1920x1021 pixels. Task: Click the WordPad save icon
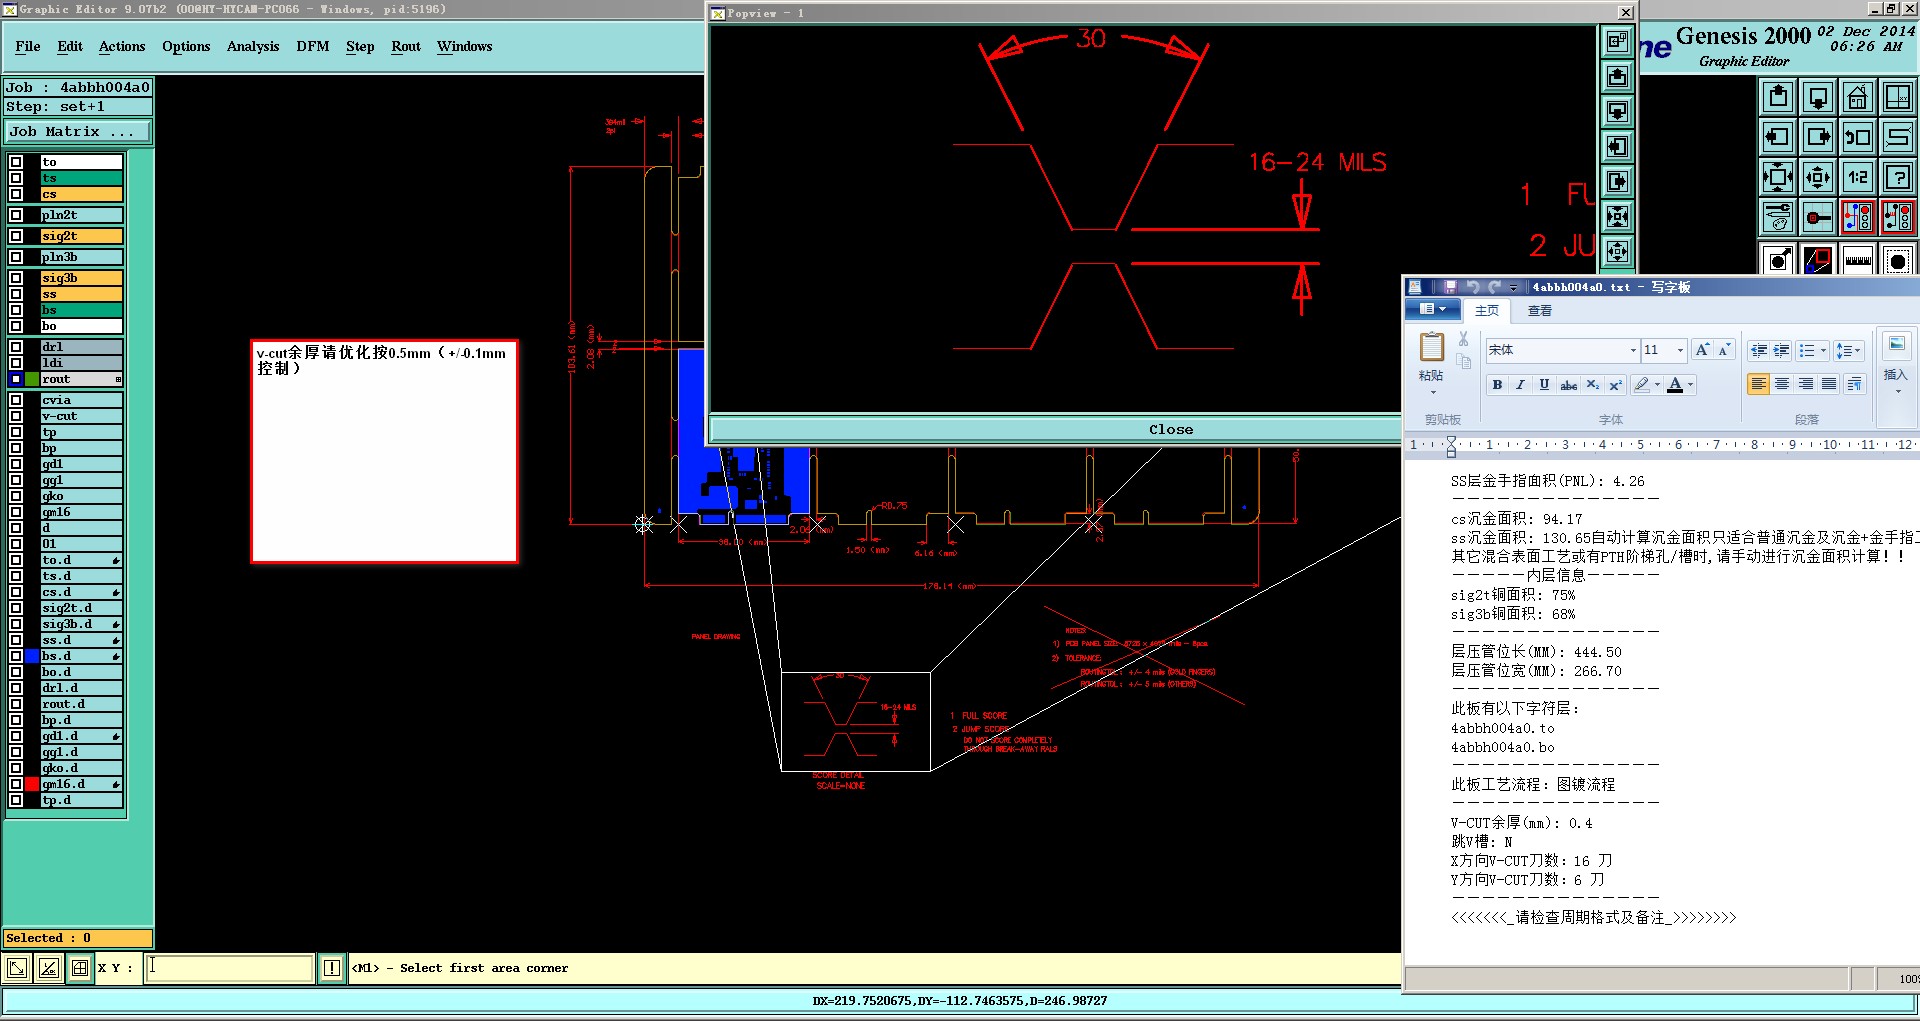[1450, 287]
